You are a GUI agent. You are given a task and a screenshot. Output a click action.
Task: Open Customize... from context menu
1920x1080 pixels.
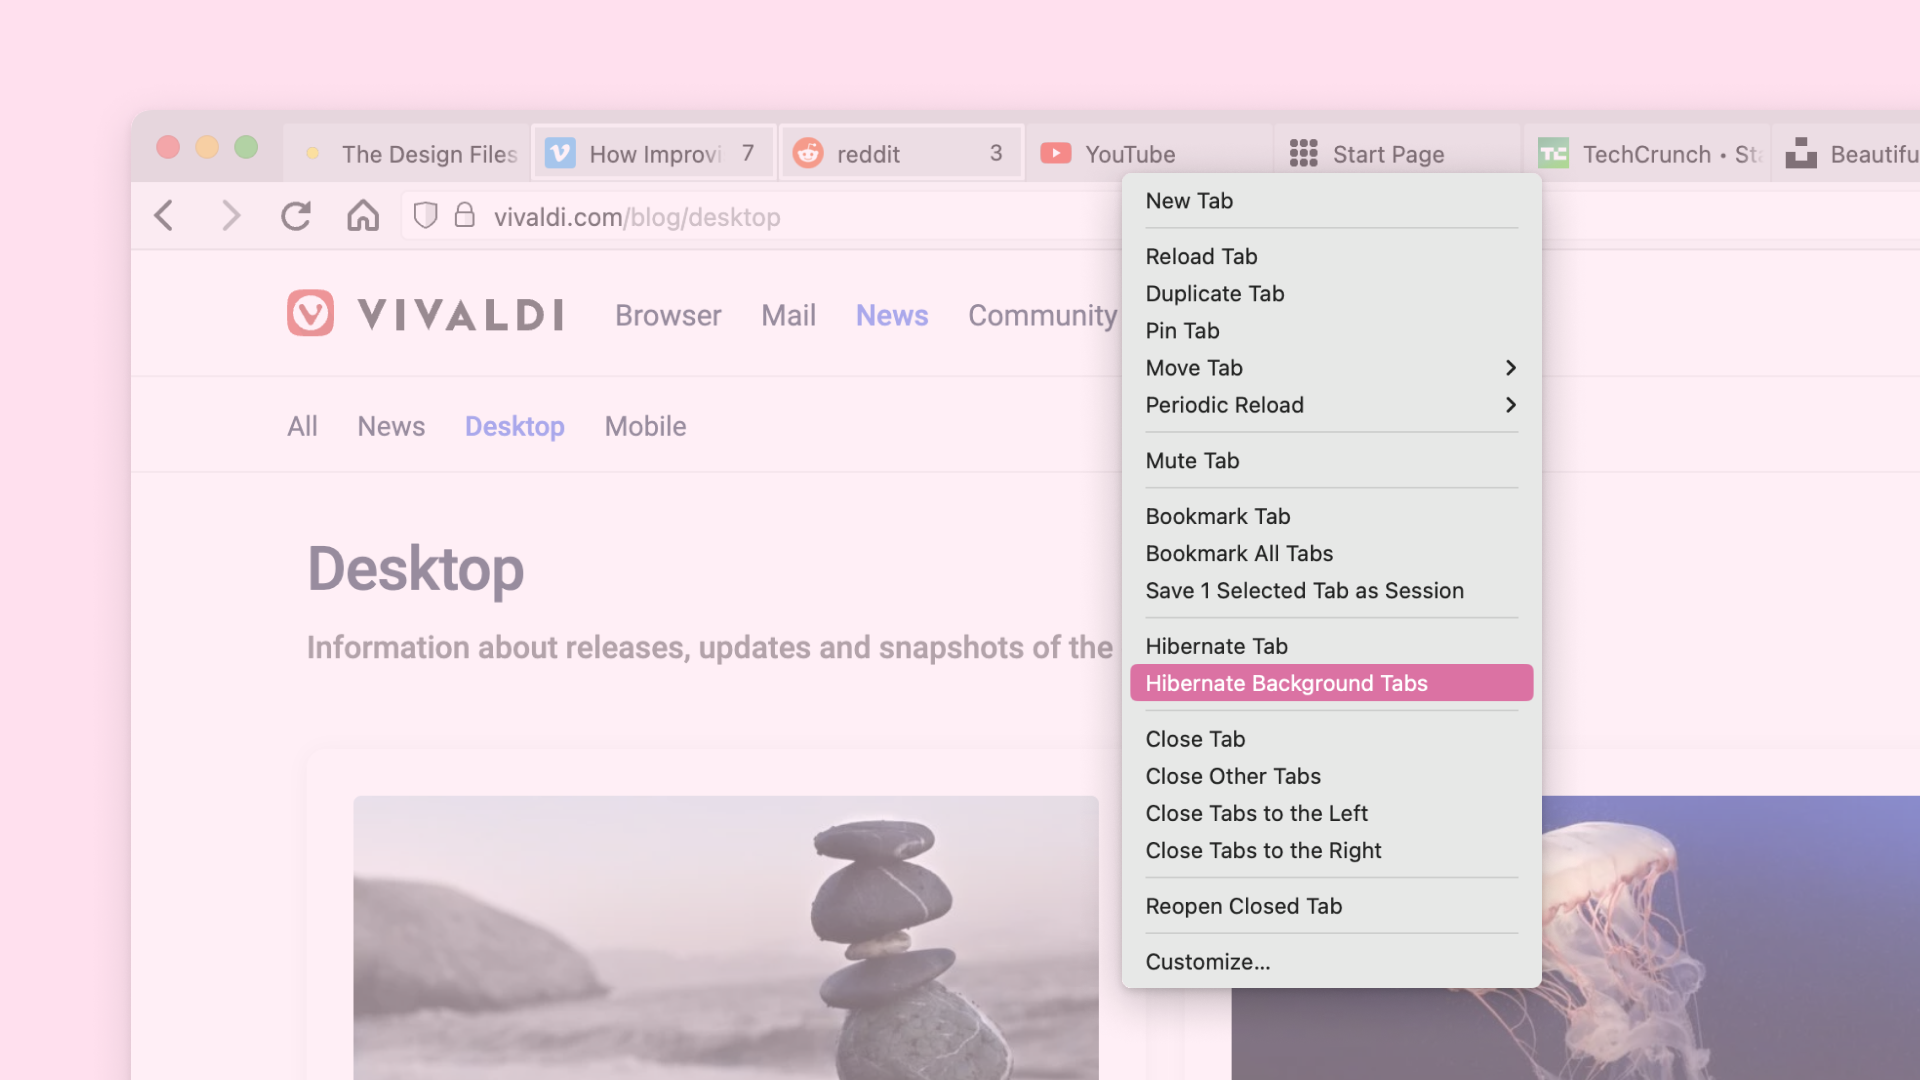pos(1331,962)
